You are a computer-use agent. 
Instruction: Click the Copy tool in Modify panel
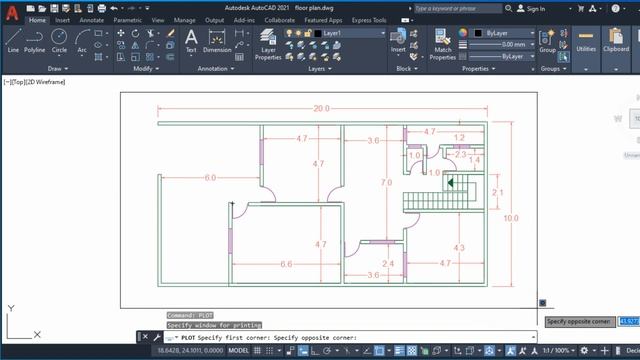tap(121, 45)
